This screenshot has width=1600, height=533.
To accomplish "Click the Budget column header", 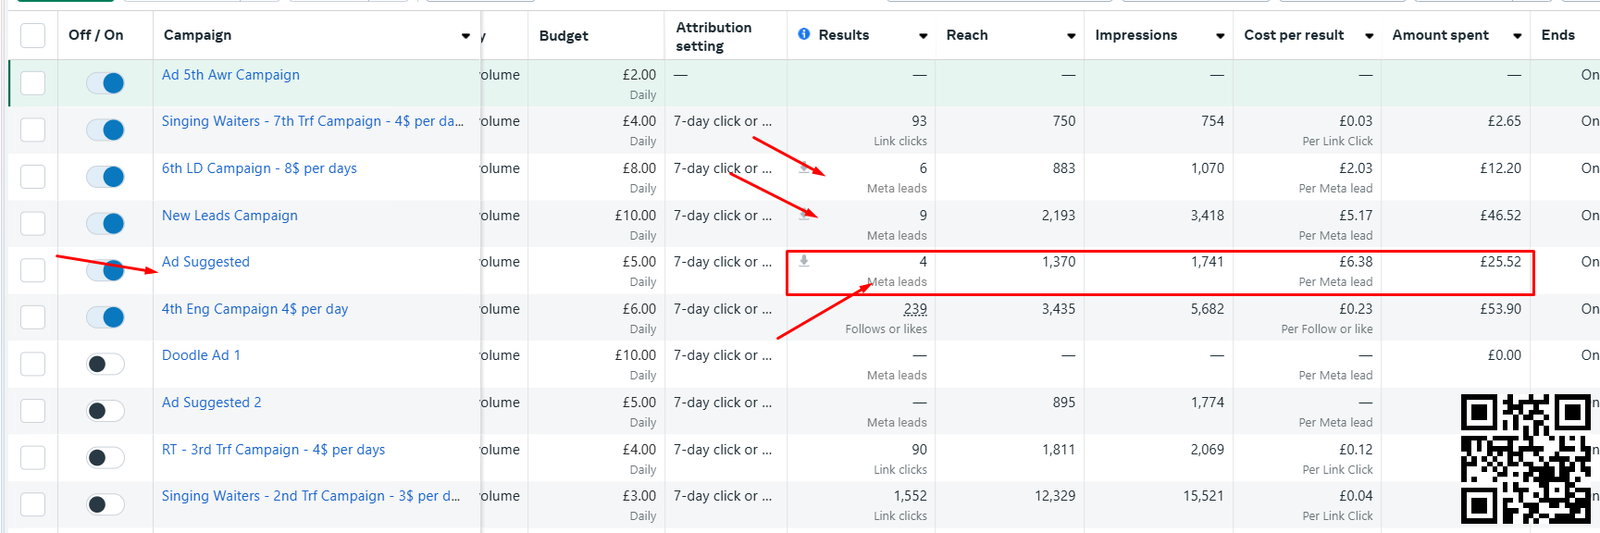I will pos(564,36).
